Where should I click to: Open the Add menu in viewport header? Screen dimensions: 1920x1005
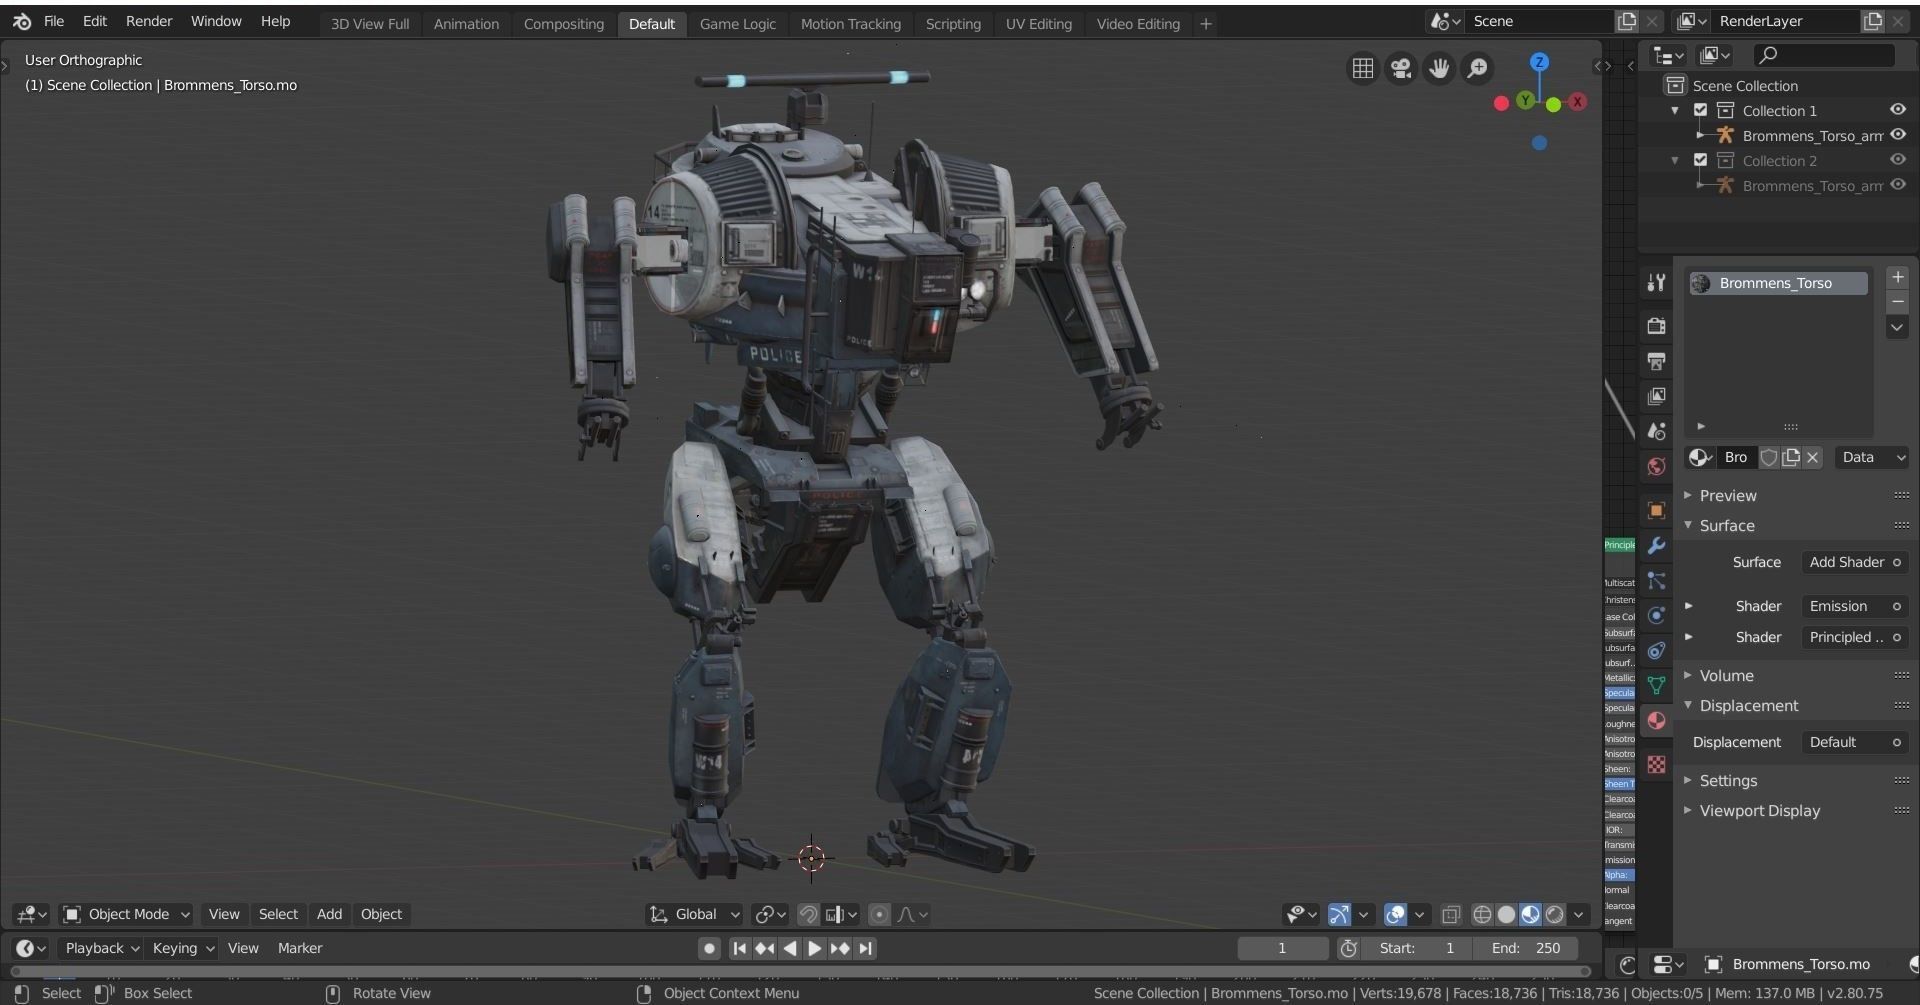pyautogui.click(x=329, y=914)
